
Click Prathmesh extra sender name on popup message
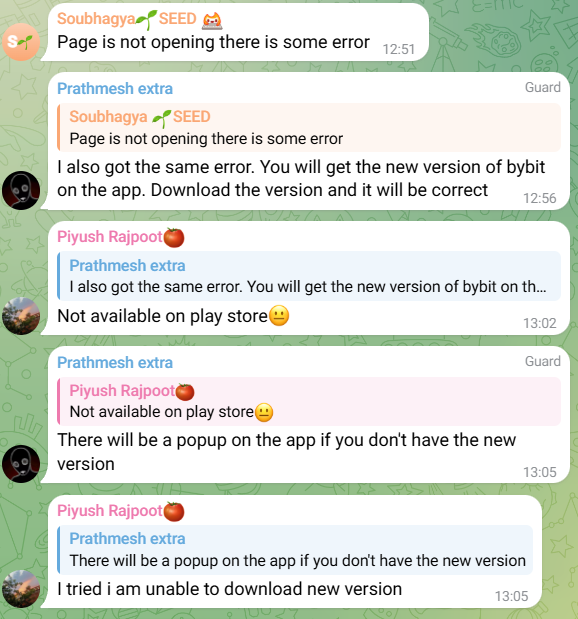coord(115,363)
